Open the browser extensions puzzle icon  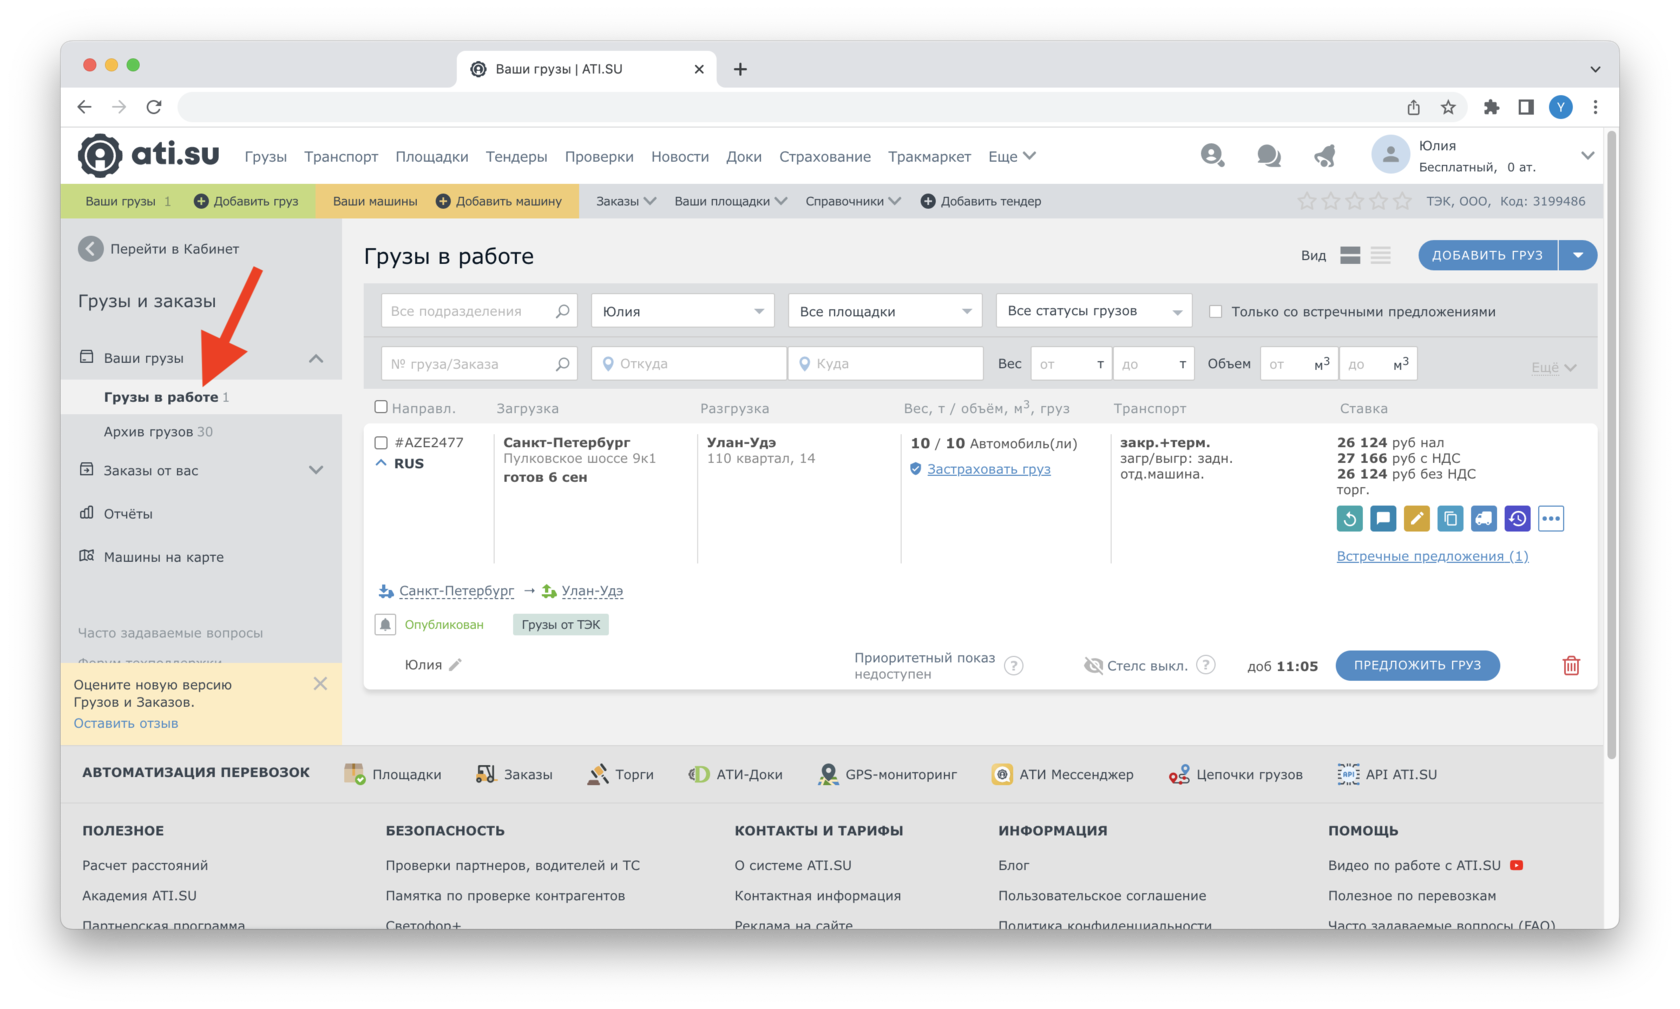(1491, 107)
